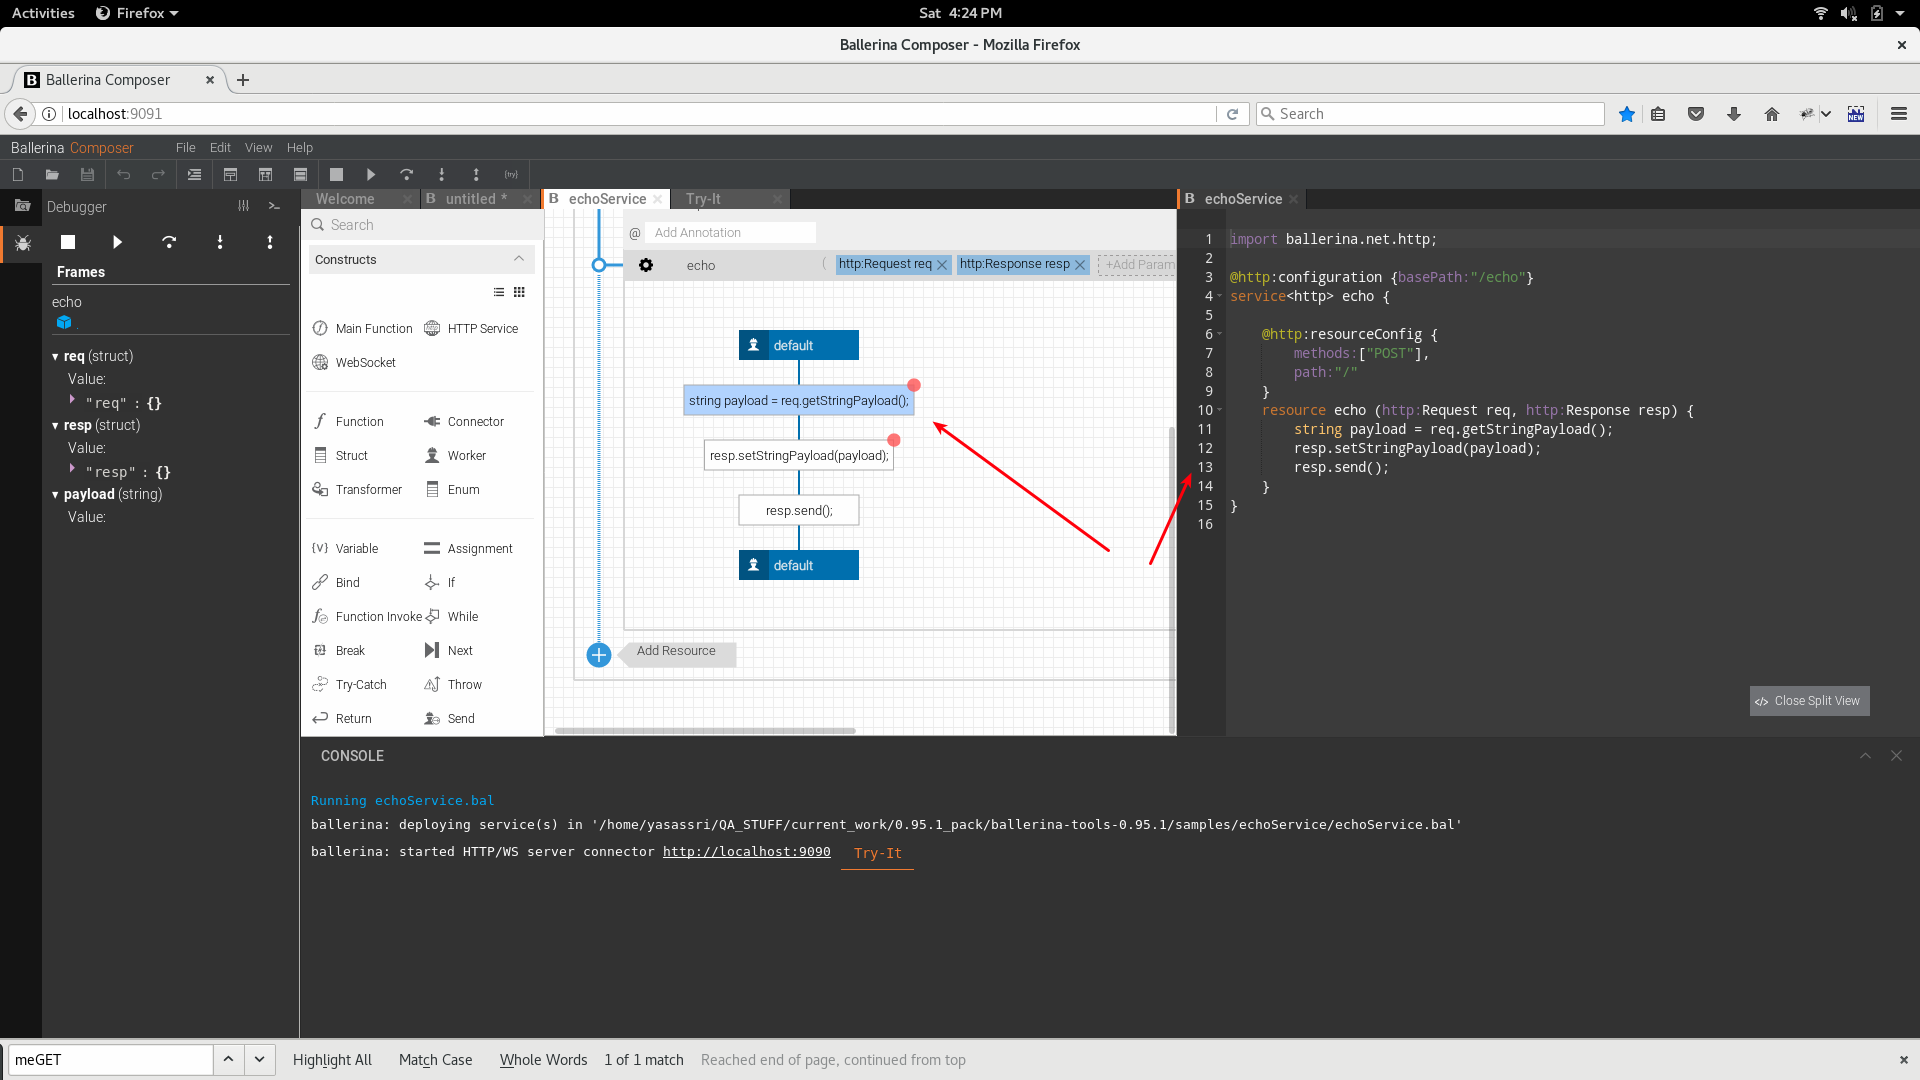The width and height of the screenshot is (1920, 1080).
Task: Click the blue Add Resource plus icon
Action: point(599,655)
